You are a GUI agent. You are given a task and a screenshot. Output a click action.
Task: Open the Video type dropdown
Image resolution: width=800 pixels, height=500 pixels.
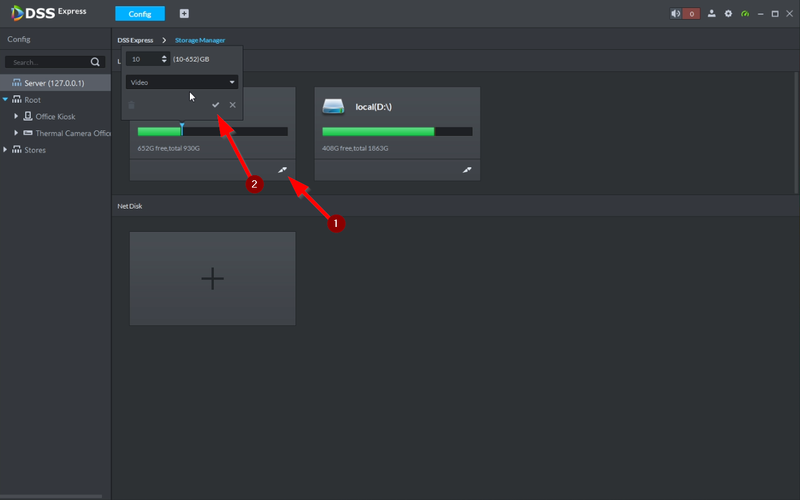coord(182,82)
